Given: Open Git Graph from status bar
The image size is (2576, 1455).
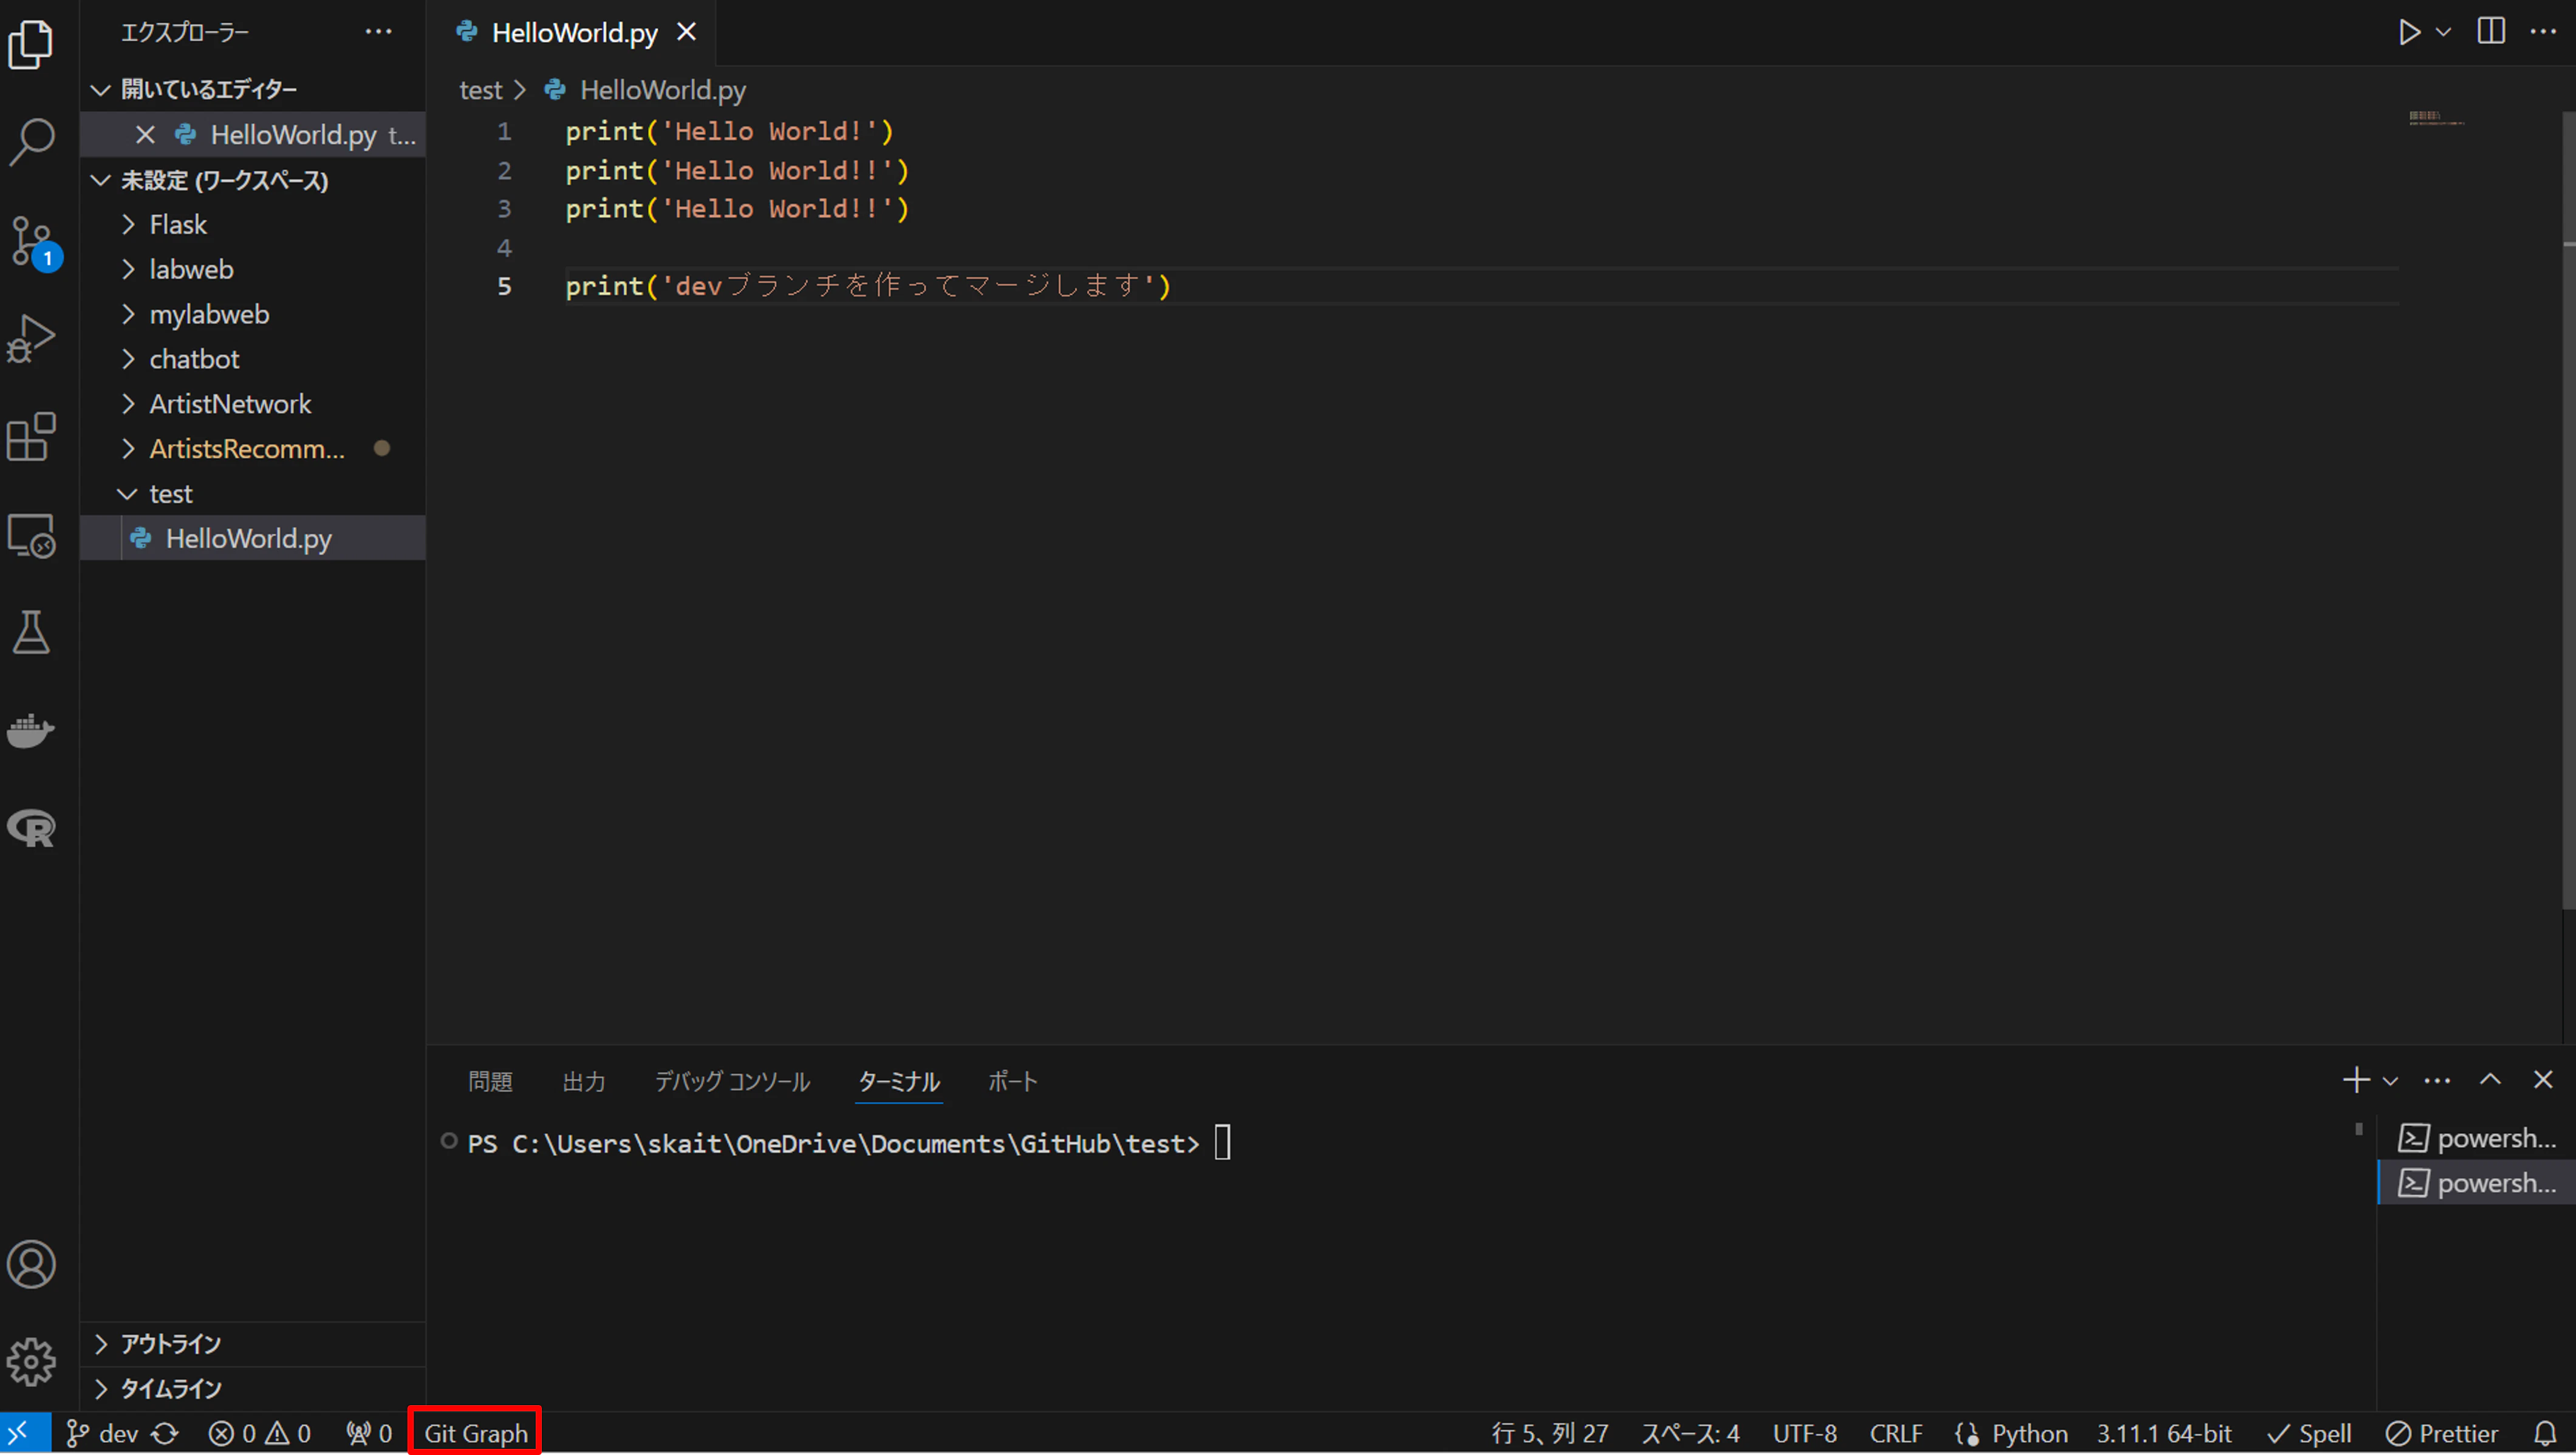Looking at the screenshot, I should coord(475,1433).
